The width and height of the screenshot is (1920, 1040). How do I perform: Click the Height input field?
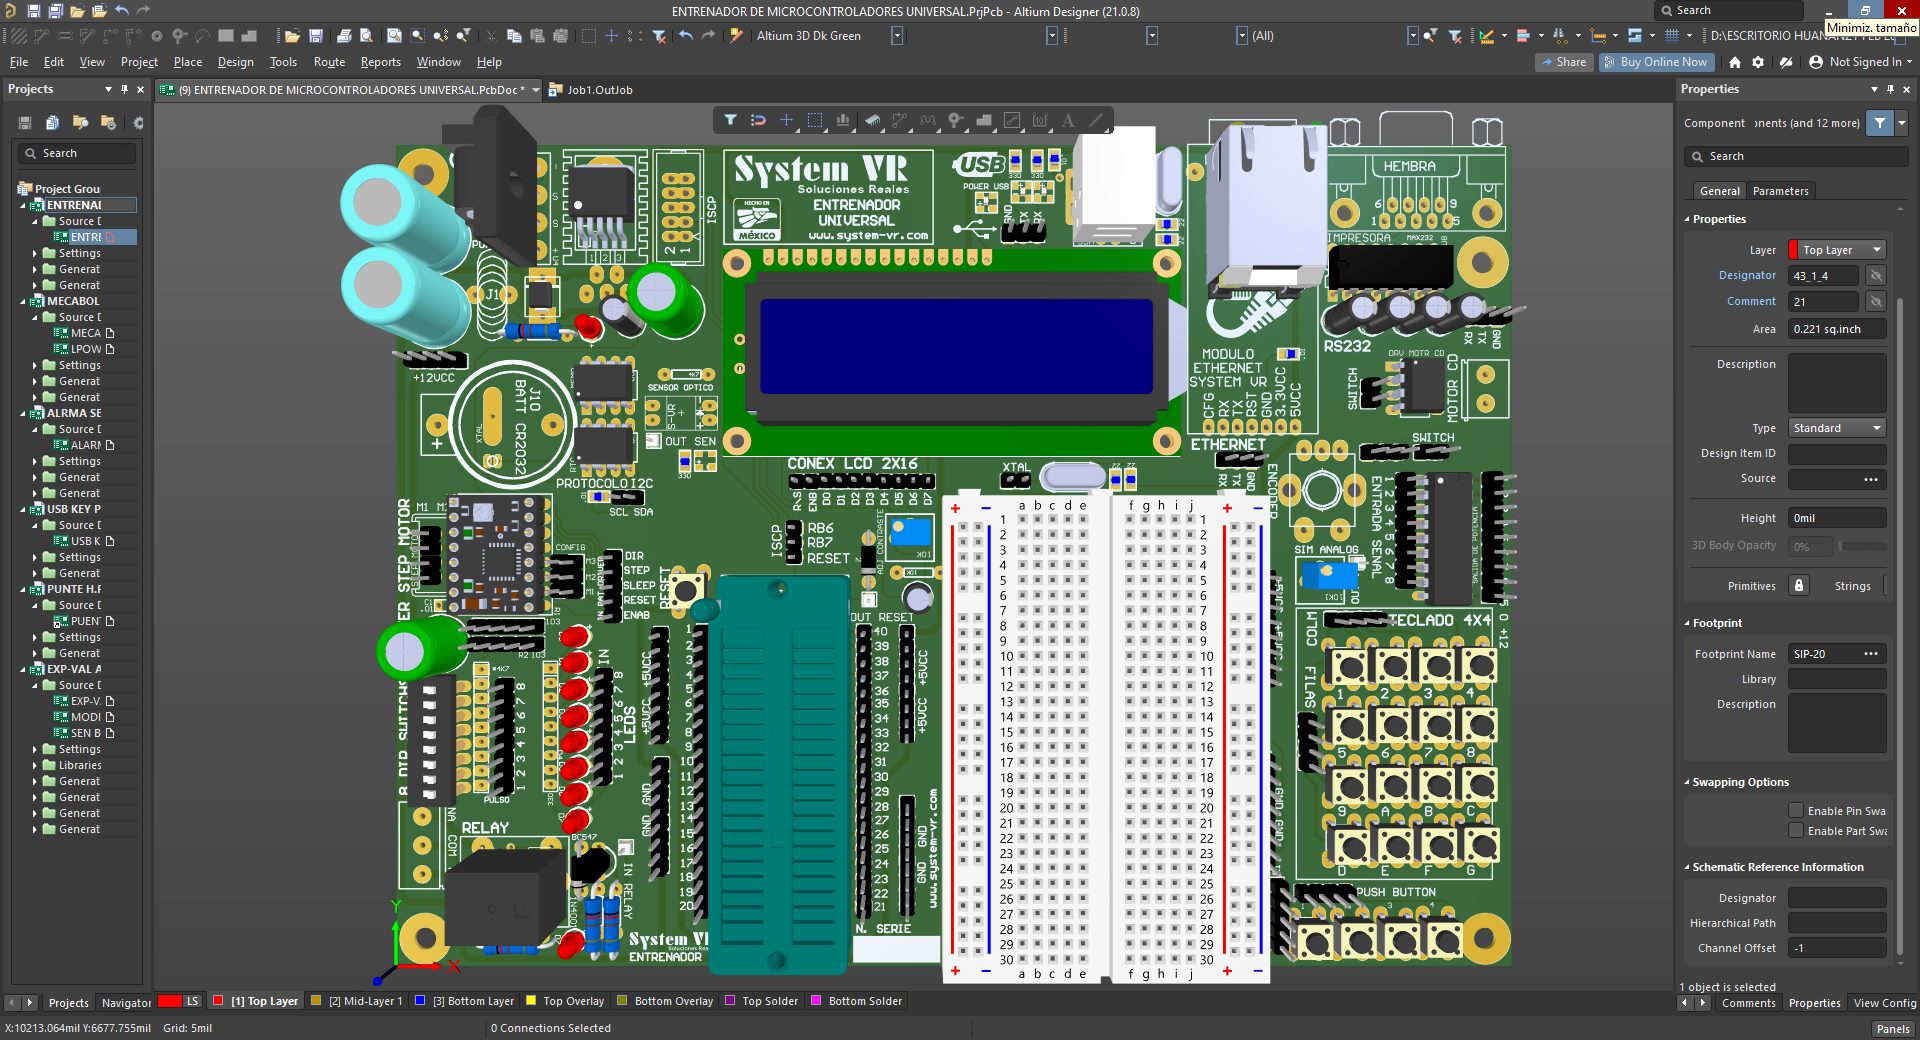click(1836, 518)
